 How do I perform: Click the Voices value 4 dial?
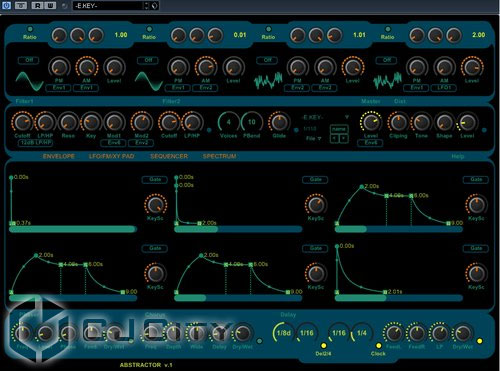click(229, 122)
